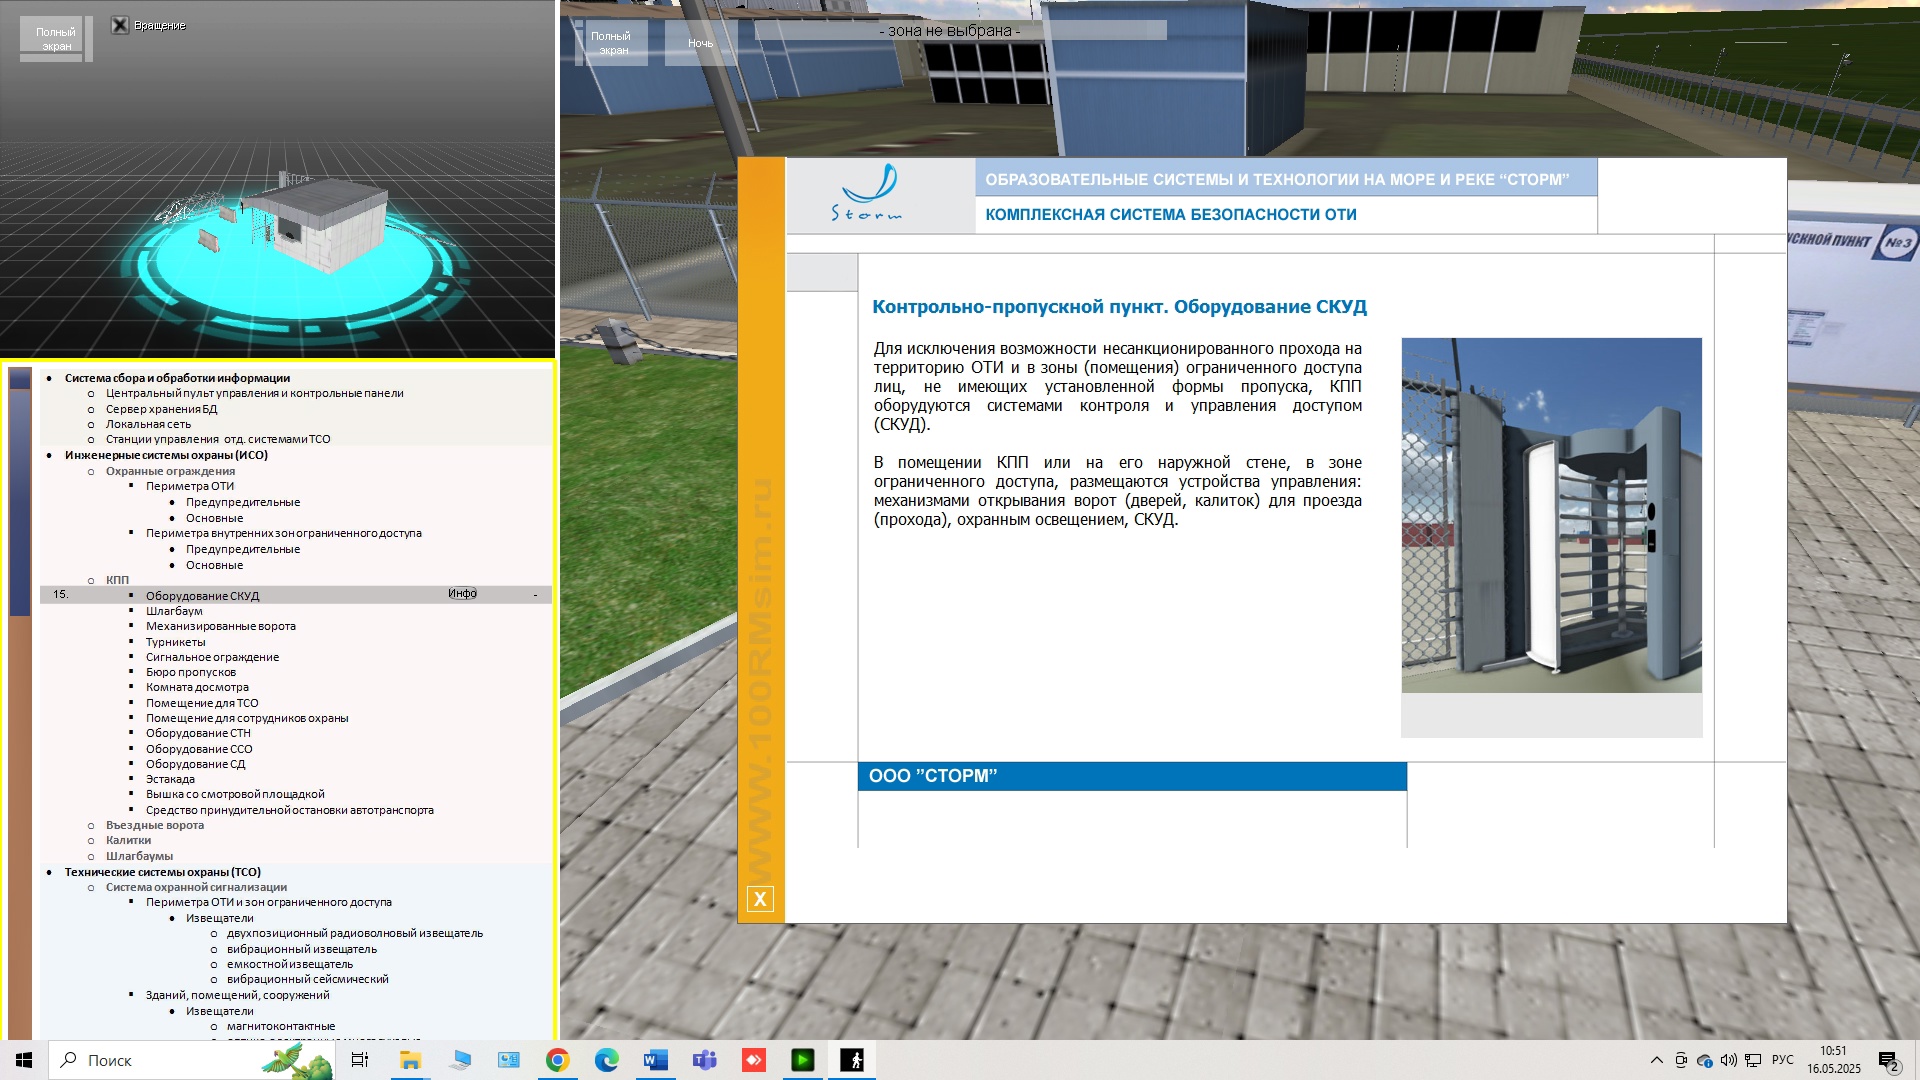The image size is (1920, 1080).
Task: Select 'Механизированные ворота' tree item
Action: click(221, 626)
